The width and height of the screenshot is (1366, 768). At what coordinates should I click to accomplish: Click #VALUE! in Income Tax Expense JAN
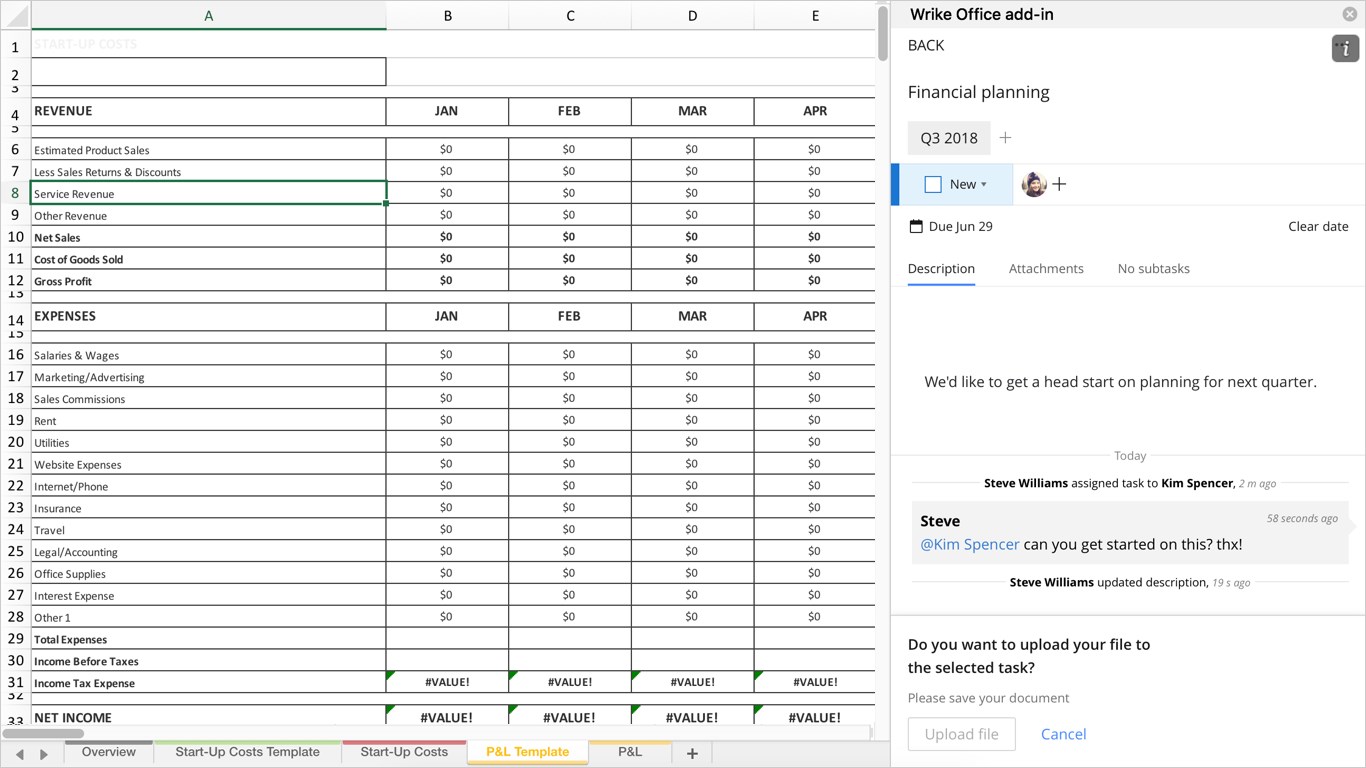pyautogui.click(x=447, y=682)
